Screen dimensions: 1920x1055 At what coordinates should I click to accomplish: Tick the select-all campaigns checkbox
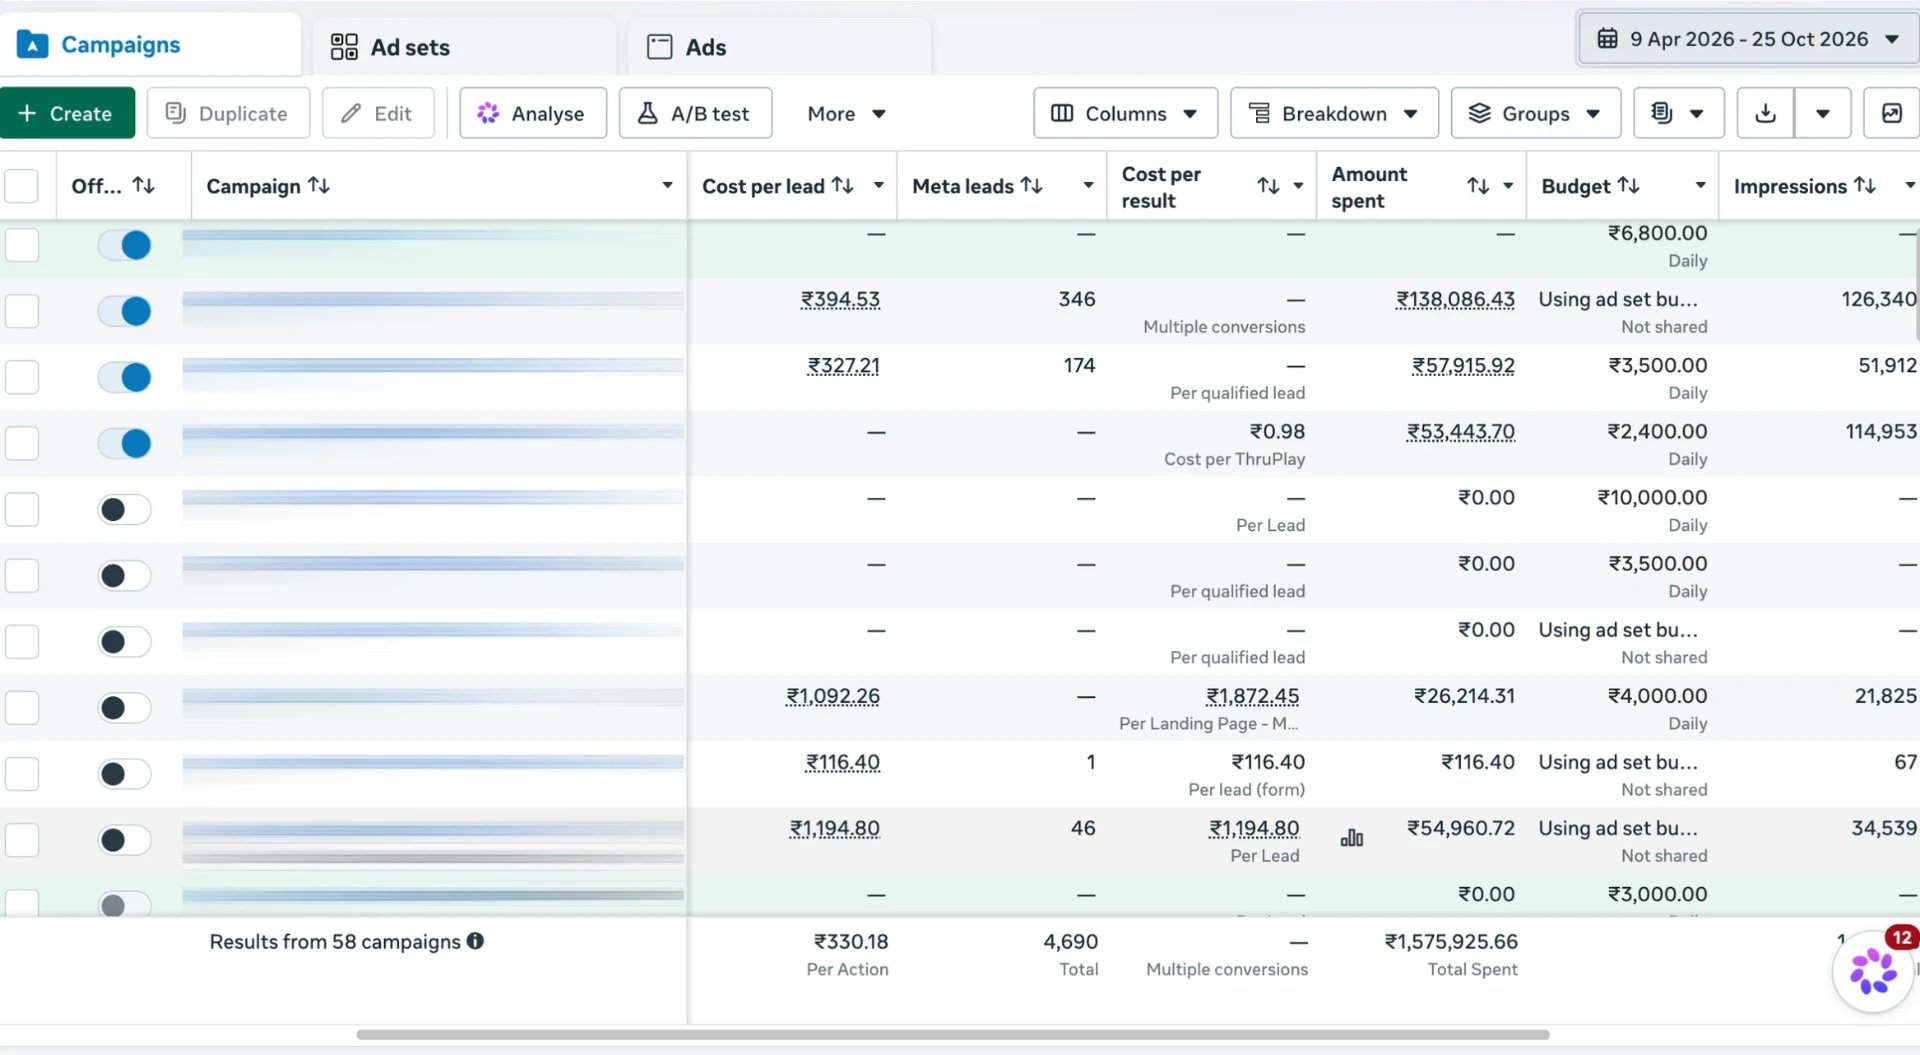click(x=21, y=186)
